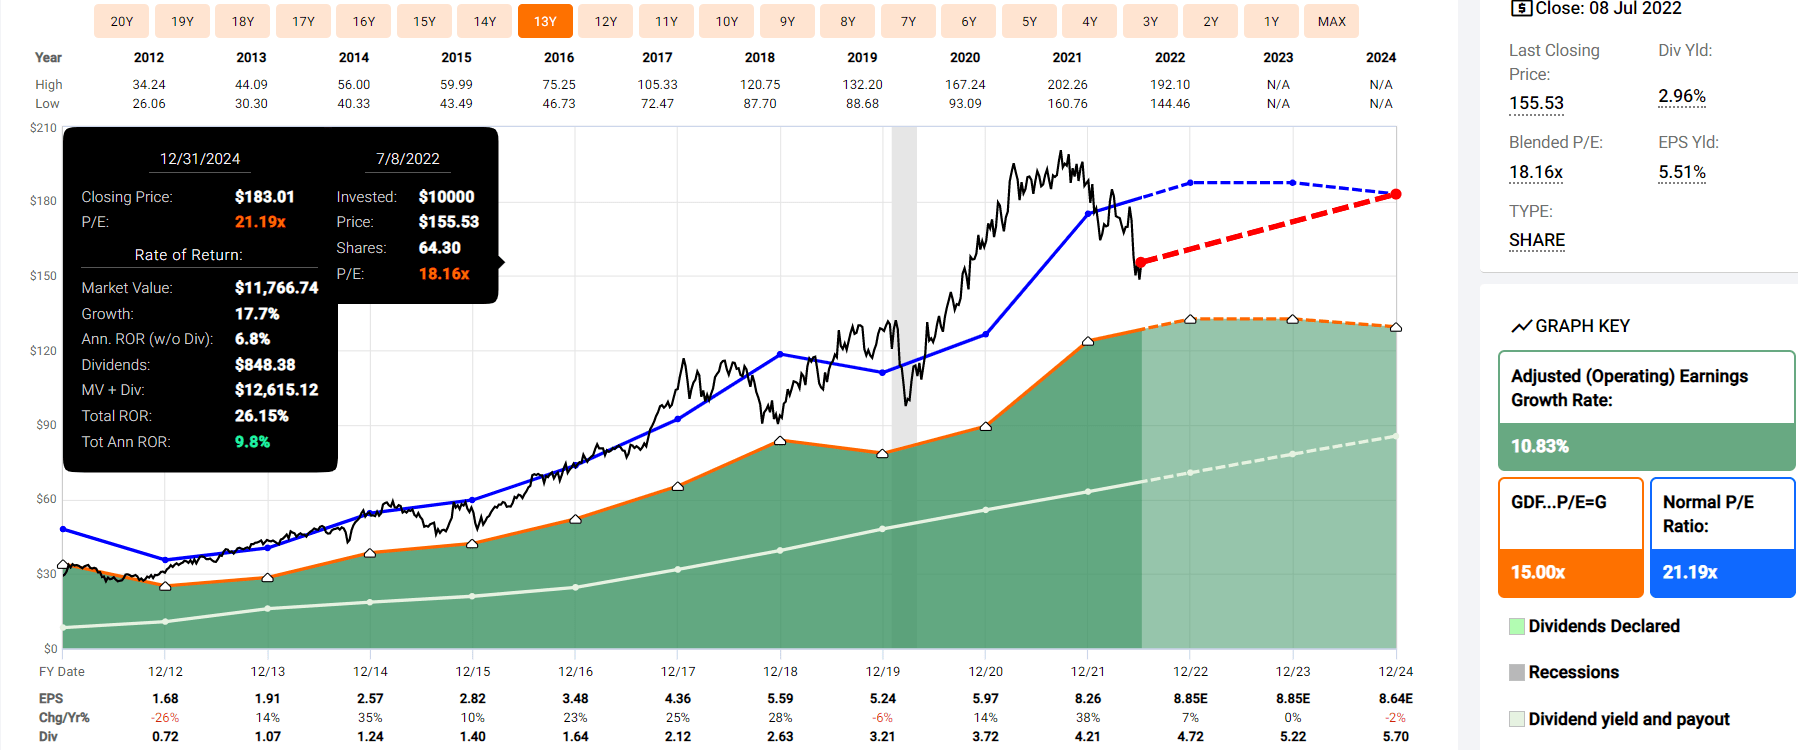Select the 10Y range tab
The height and width of the screenshot is (750, 1798).
[x=727, y=21]
